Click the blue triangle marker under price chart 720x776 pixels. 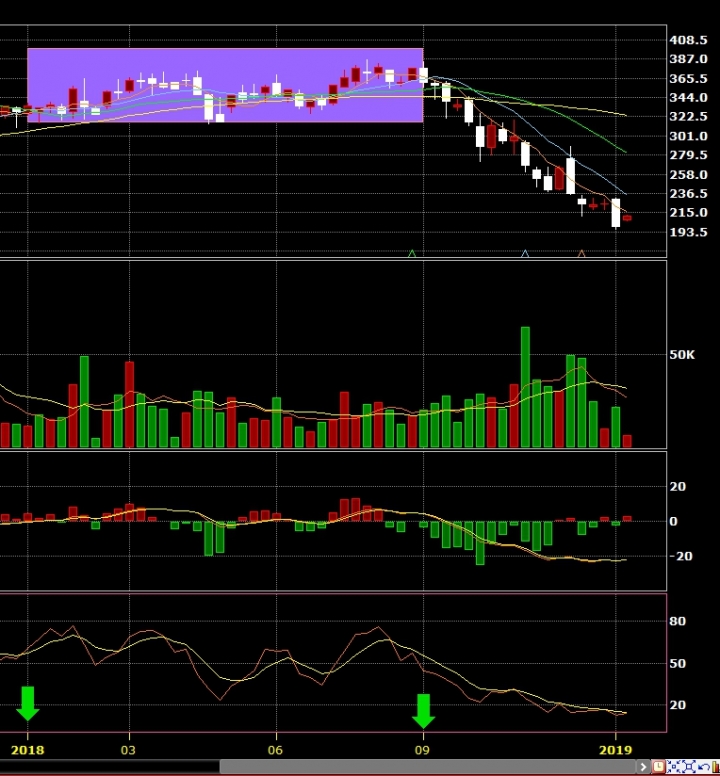coord(525,254)
